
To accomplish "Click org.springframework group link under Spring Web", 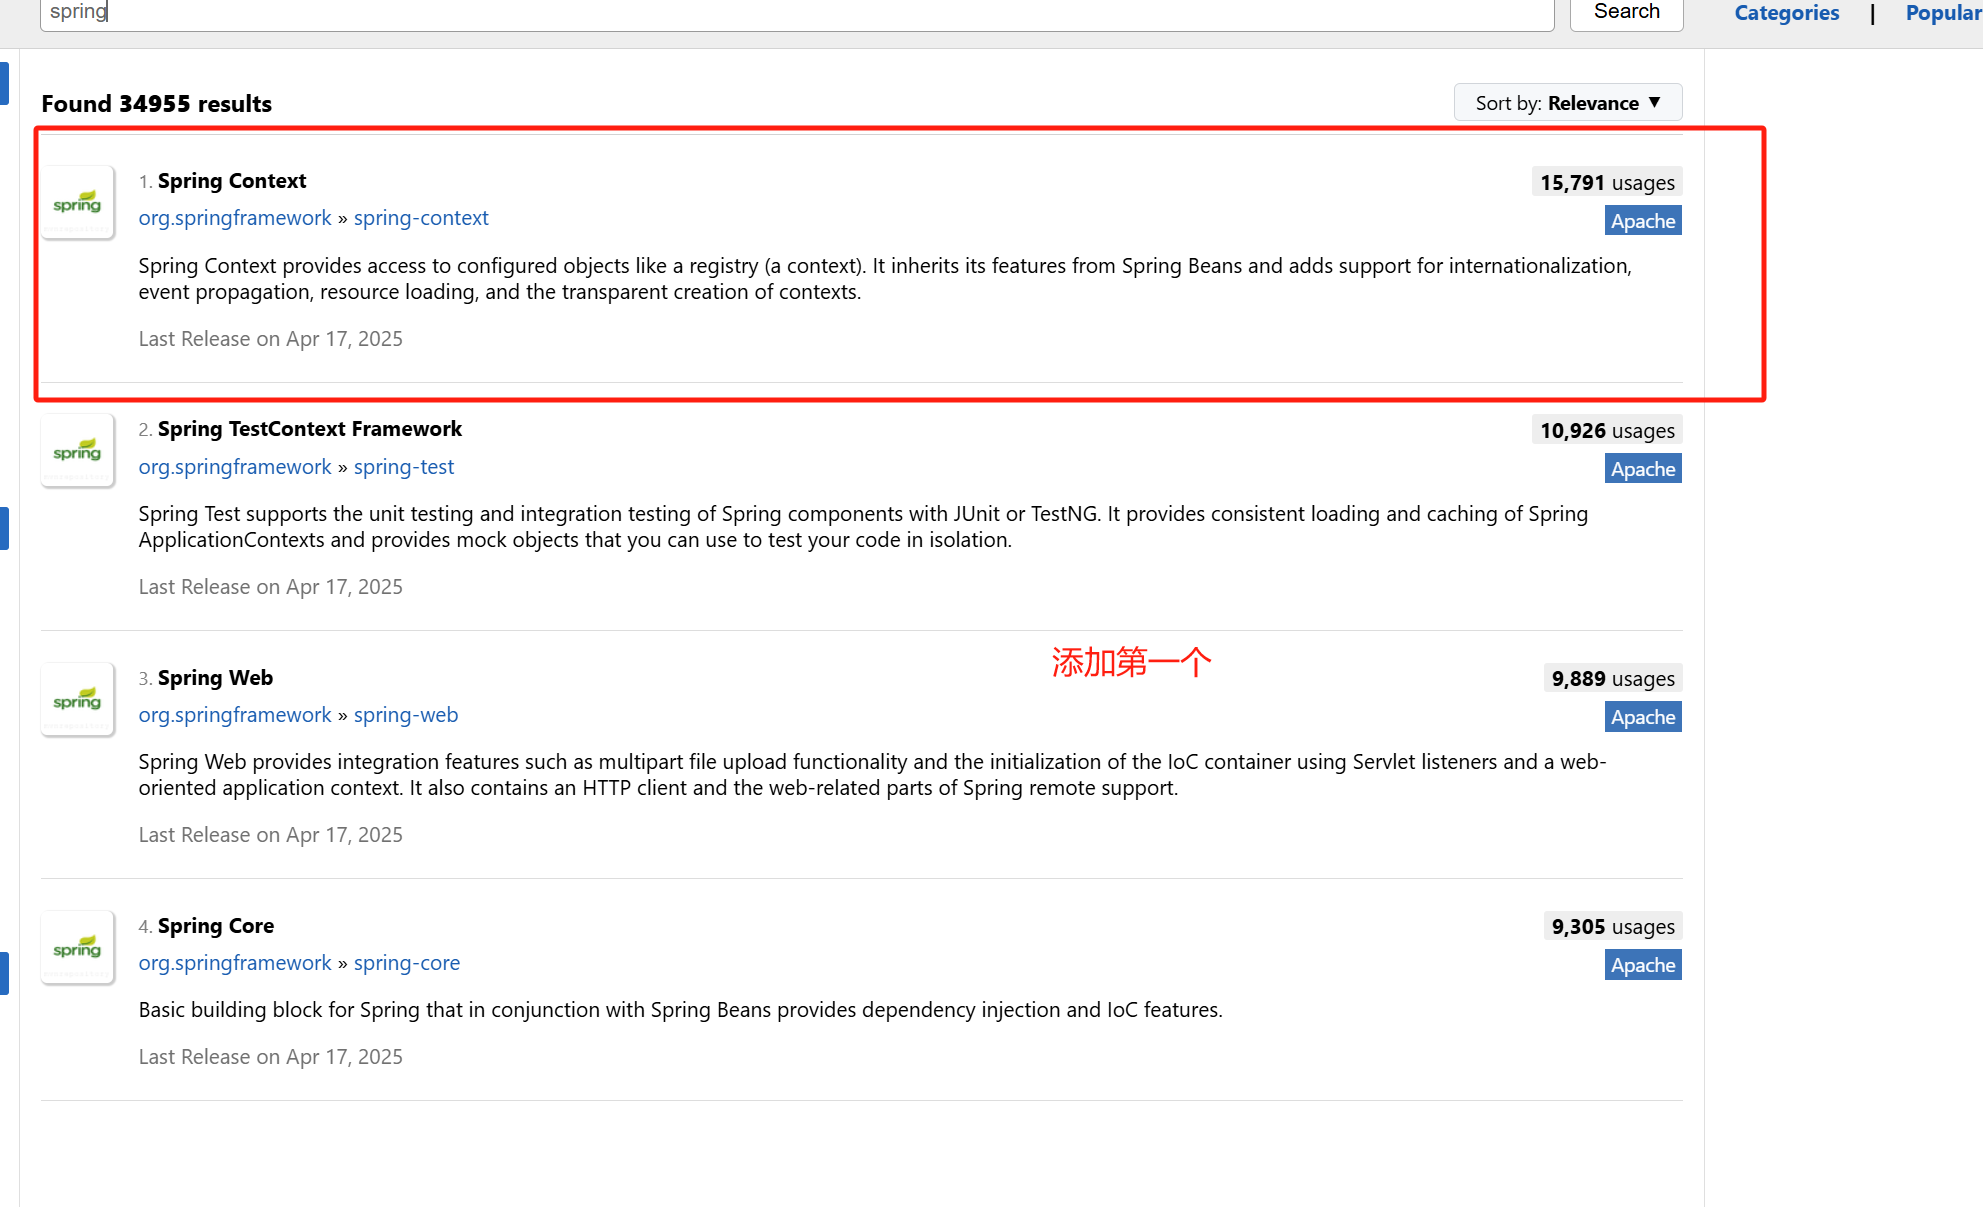I will 235,715.
